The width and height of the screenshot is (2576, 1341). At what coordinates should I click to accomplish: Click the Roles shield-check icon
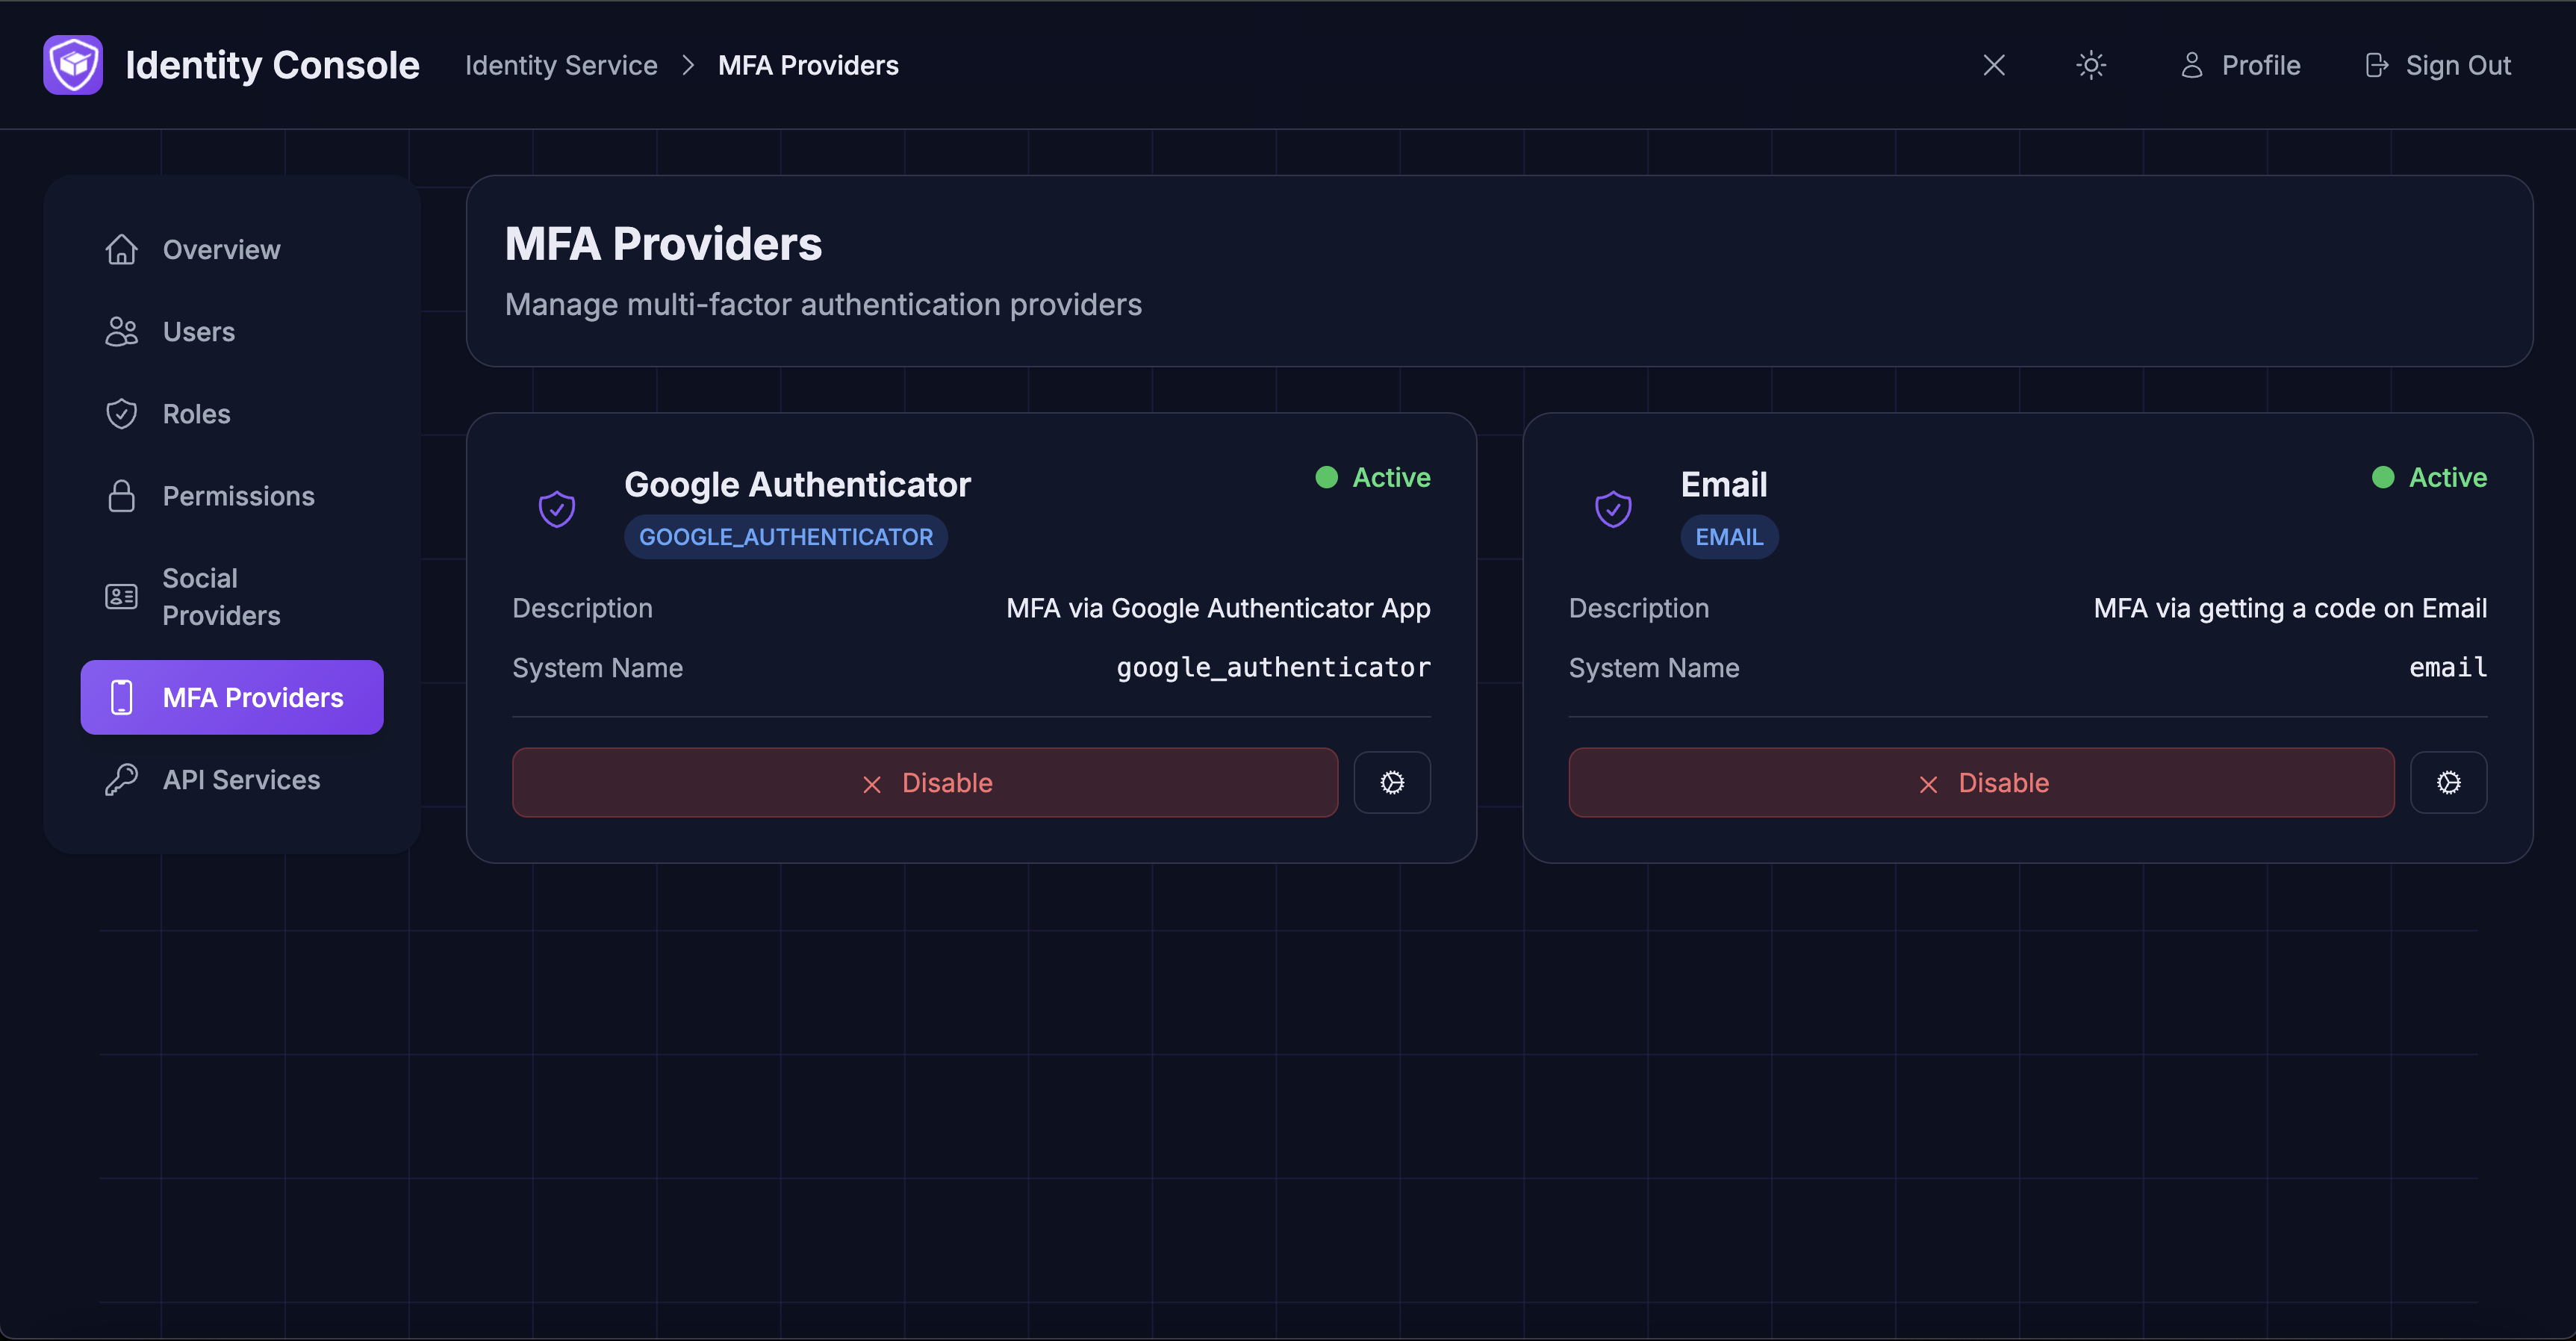point(121,413)
